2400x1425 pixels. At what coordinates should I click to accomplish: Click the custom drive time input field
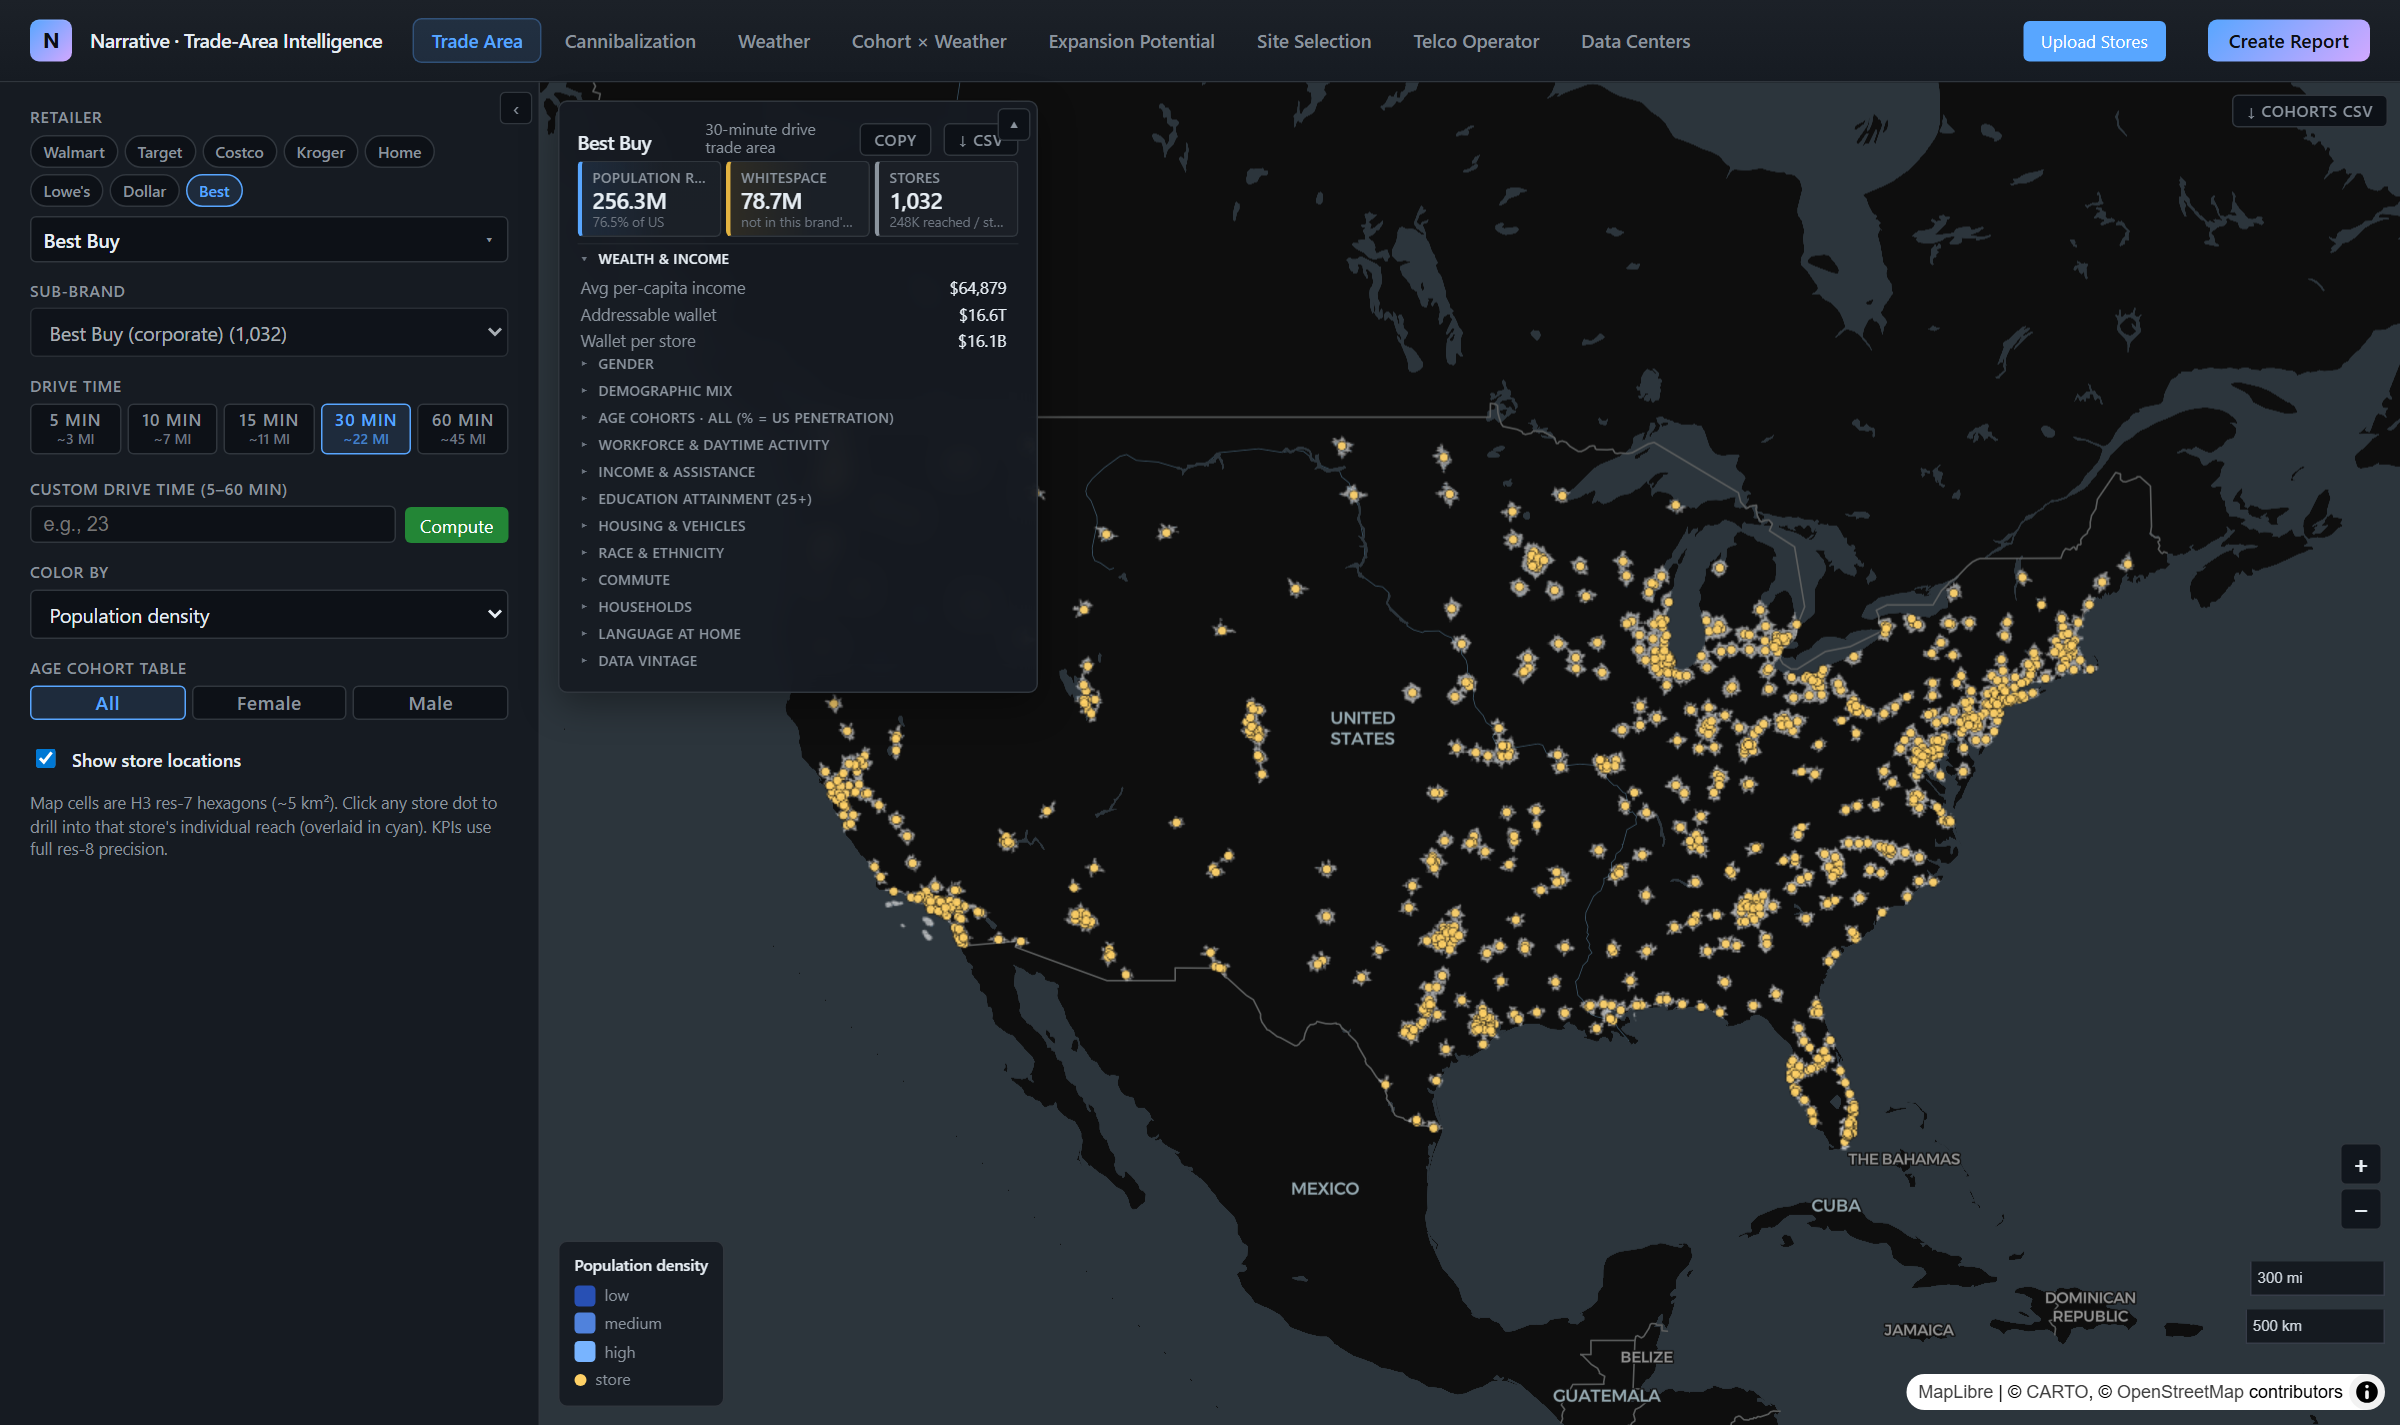(x=213, y=524)
